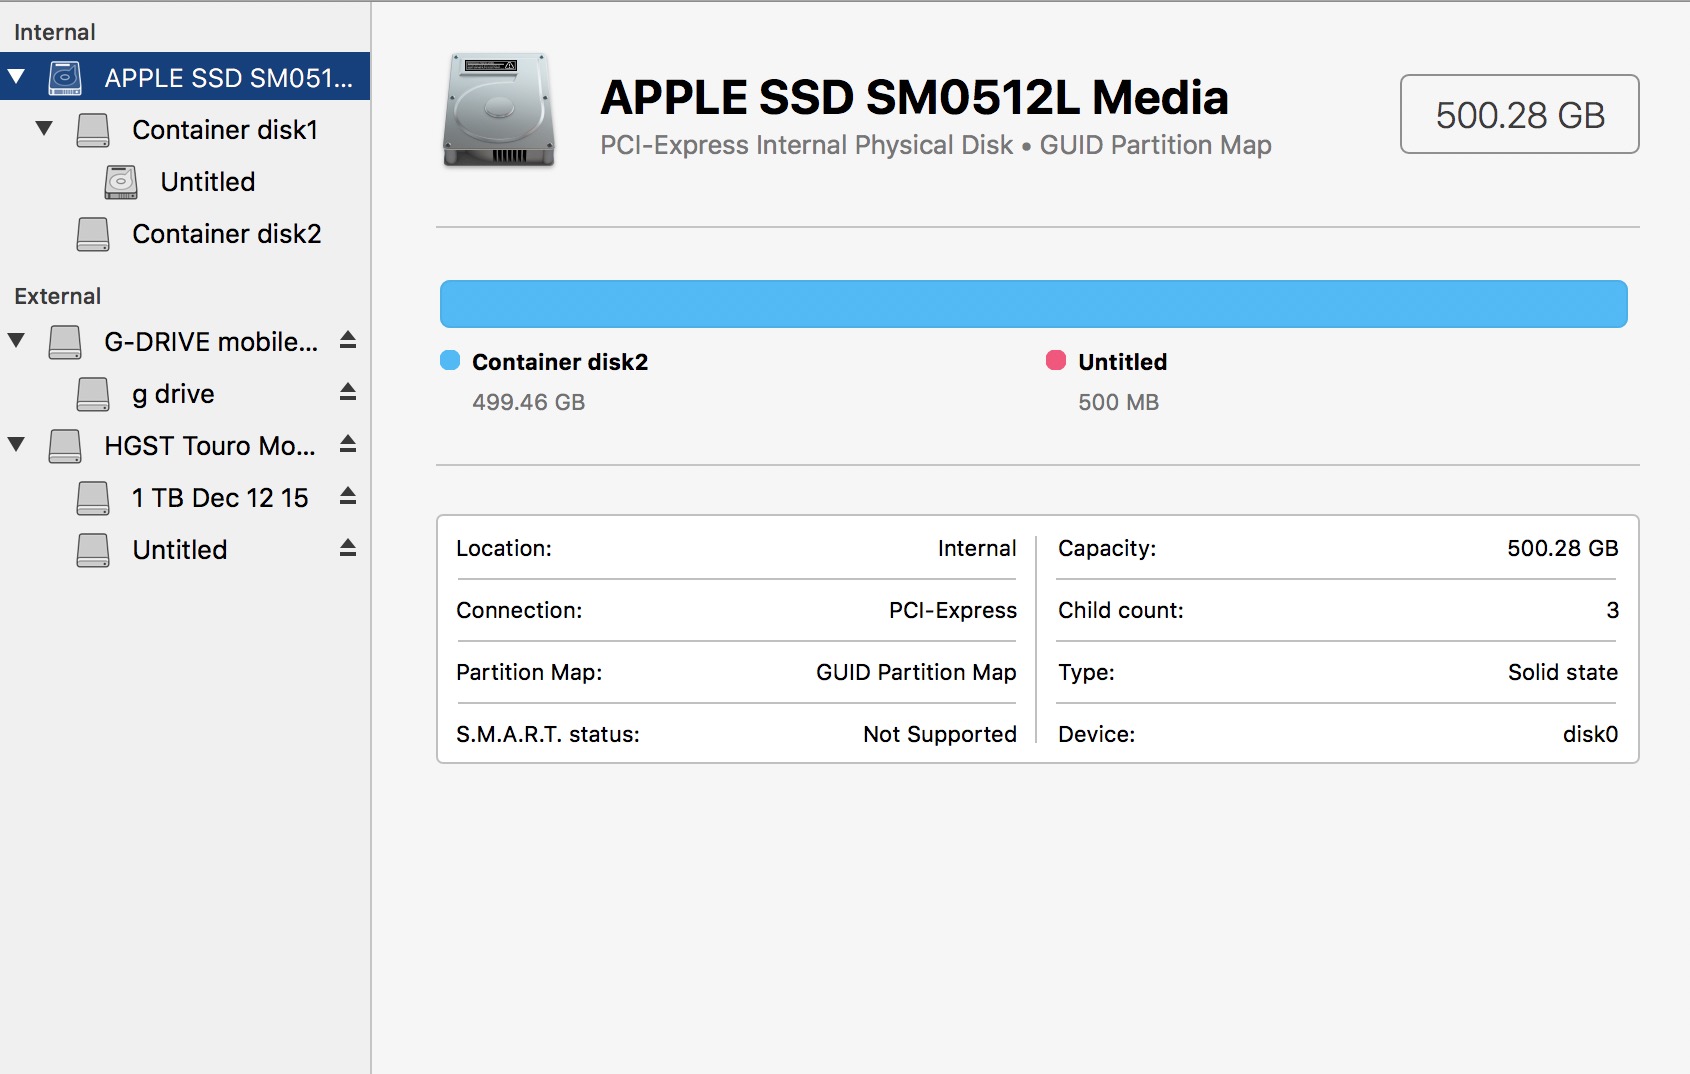The image size is (1690, 1074).
Task: Click the external Untitled volume icon
Action: click(x=93, y=550)
